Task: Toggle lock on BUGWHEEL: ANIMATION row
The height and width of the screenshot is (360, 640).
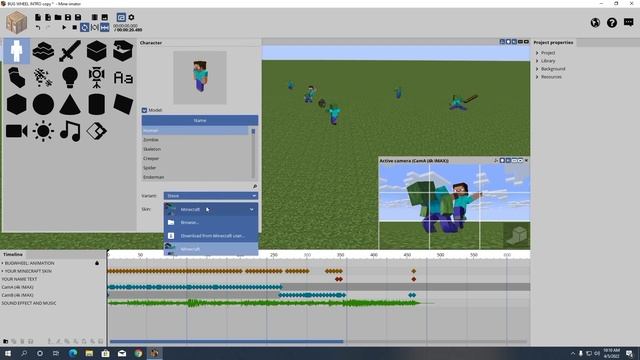Action: point(97,263)
